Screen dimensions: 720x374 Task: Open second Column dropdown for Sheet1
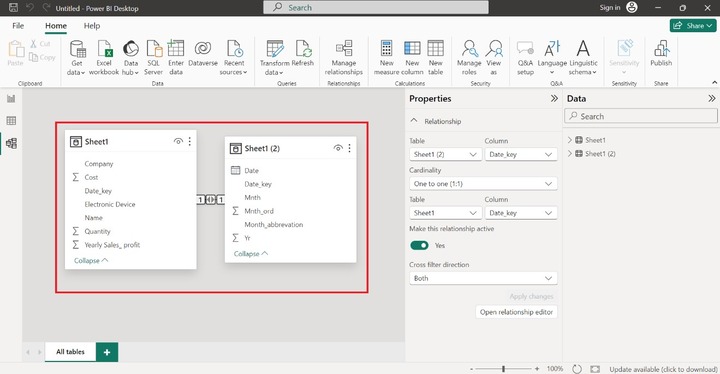(521, 213)
